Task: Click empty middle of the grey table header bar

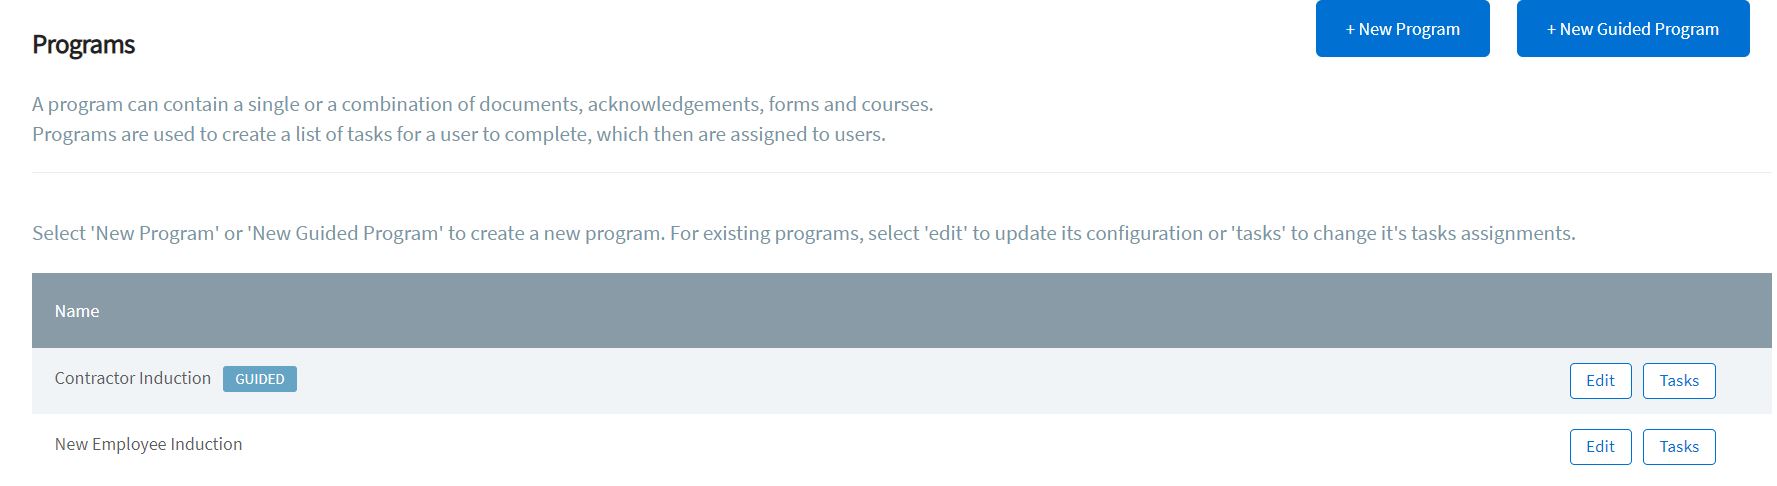Action: coord(900,311)
